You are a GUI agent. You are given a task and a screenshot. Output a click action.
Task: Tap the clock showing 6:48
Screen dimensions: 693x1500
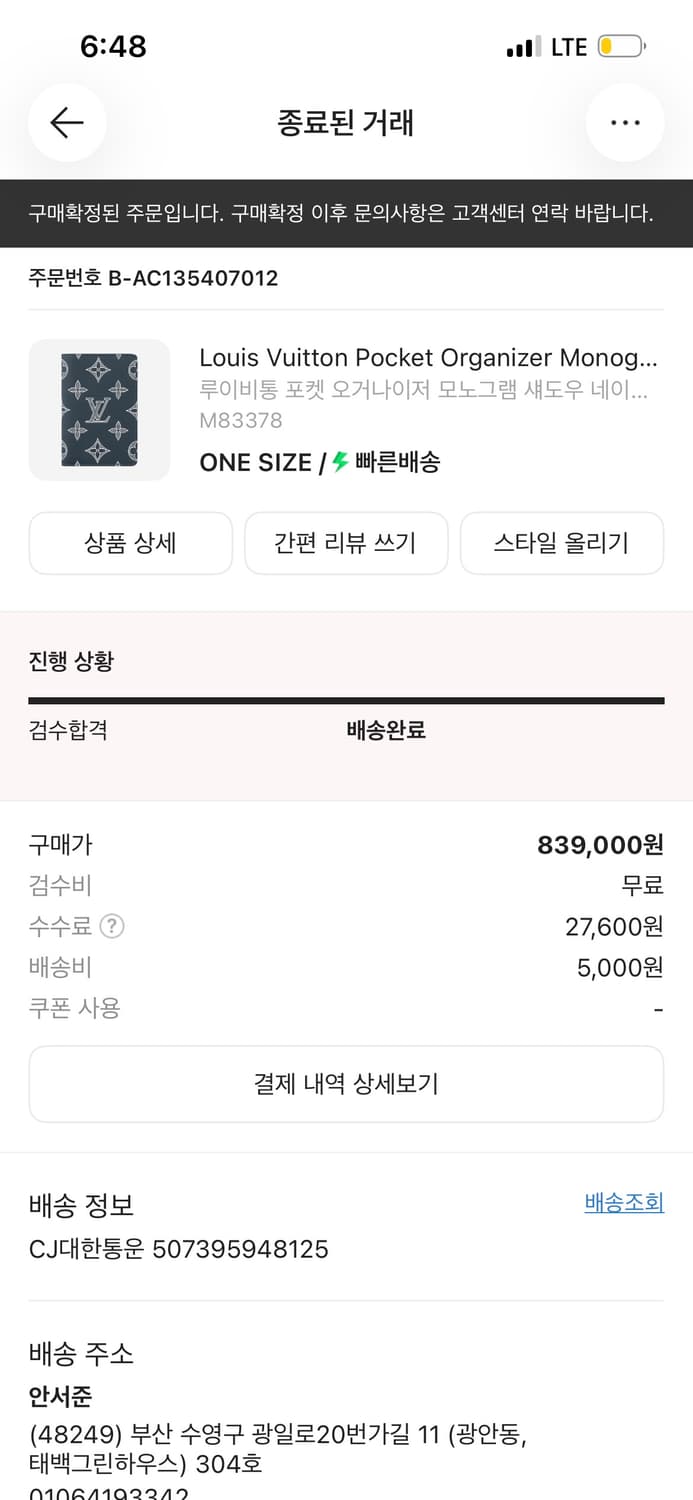point(113,45)
